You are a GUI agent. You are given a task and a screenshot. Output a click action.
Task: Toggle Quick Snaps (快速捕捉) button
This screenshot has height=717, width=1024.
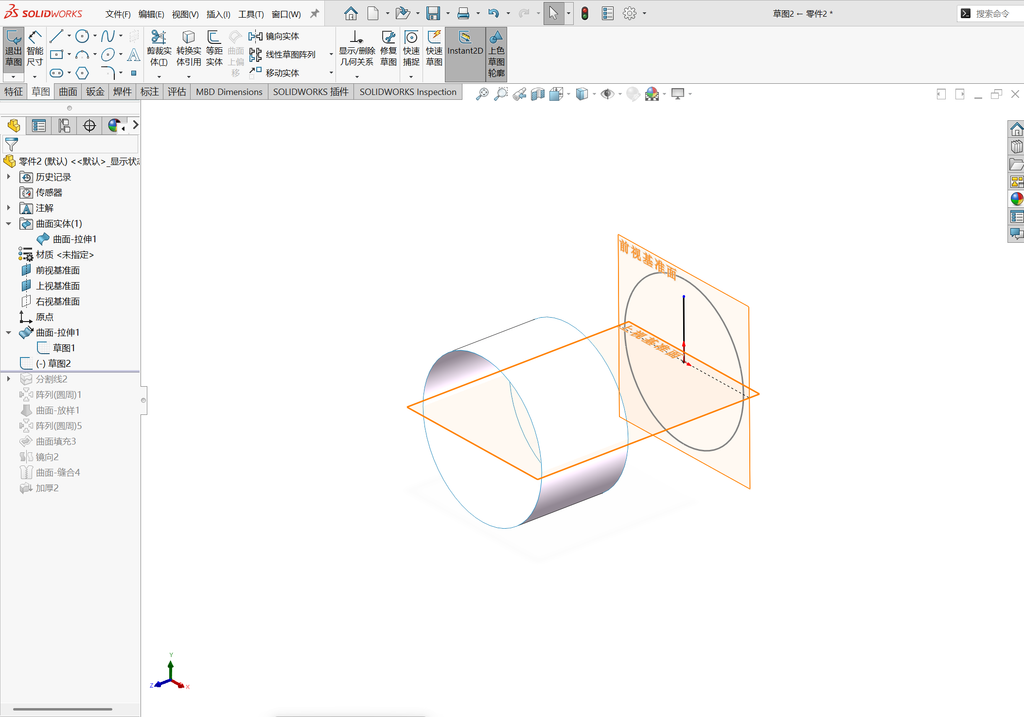point(411,49)
